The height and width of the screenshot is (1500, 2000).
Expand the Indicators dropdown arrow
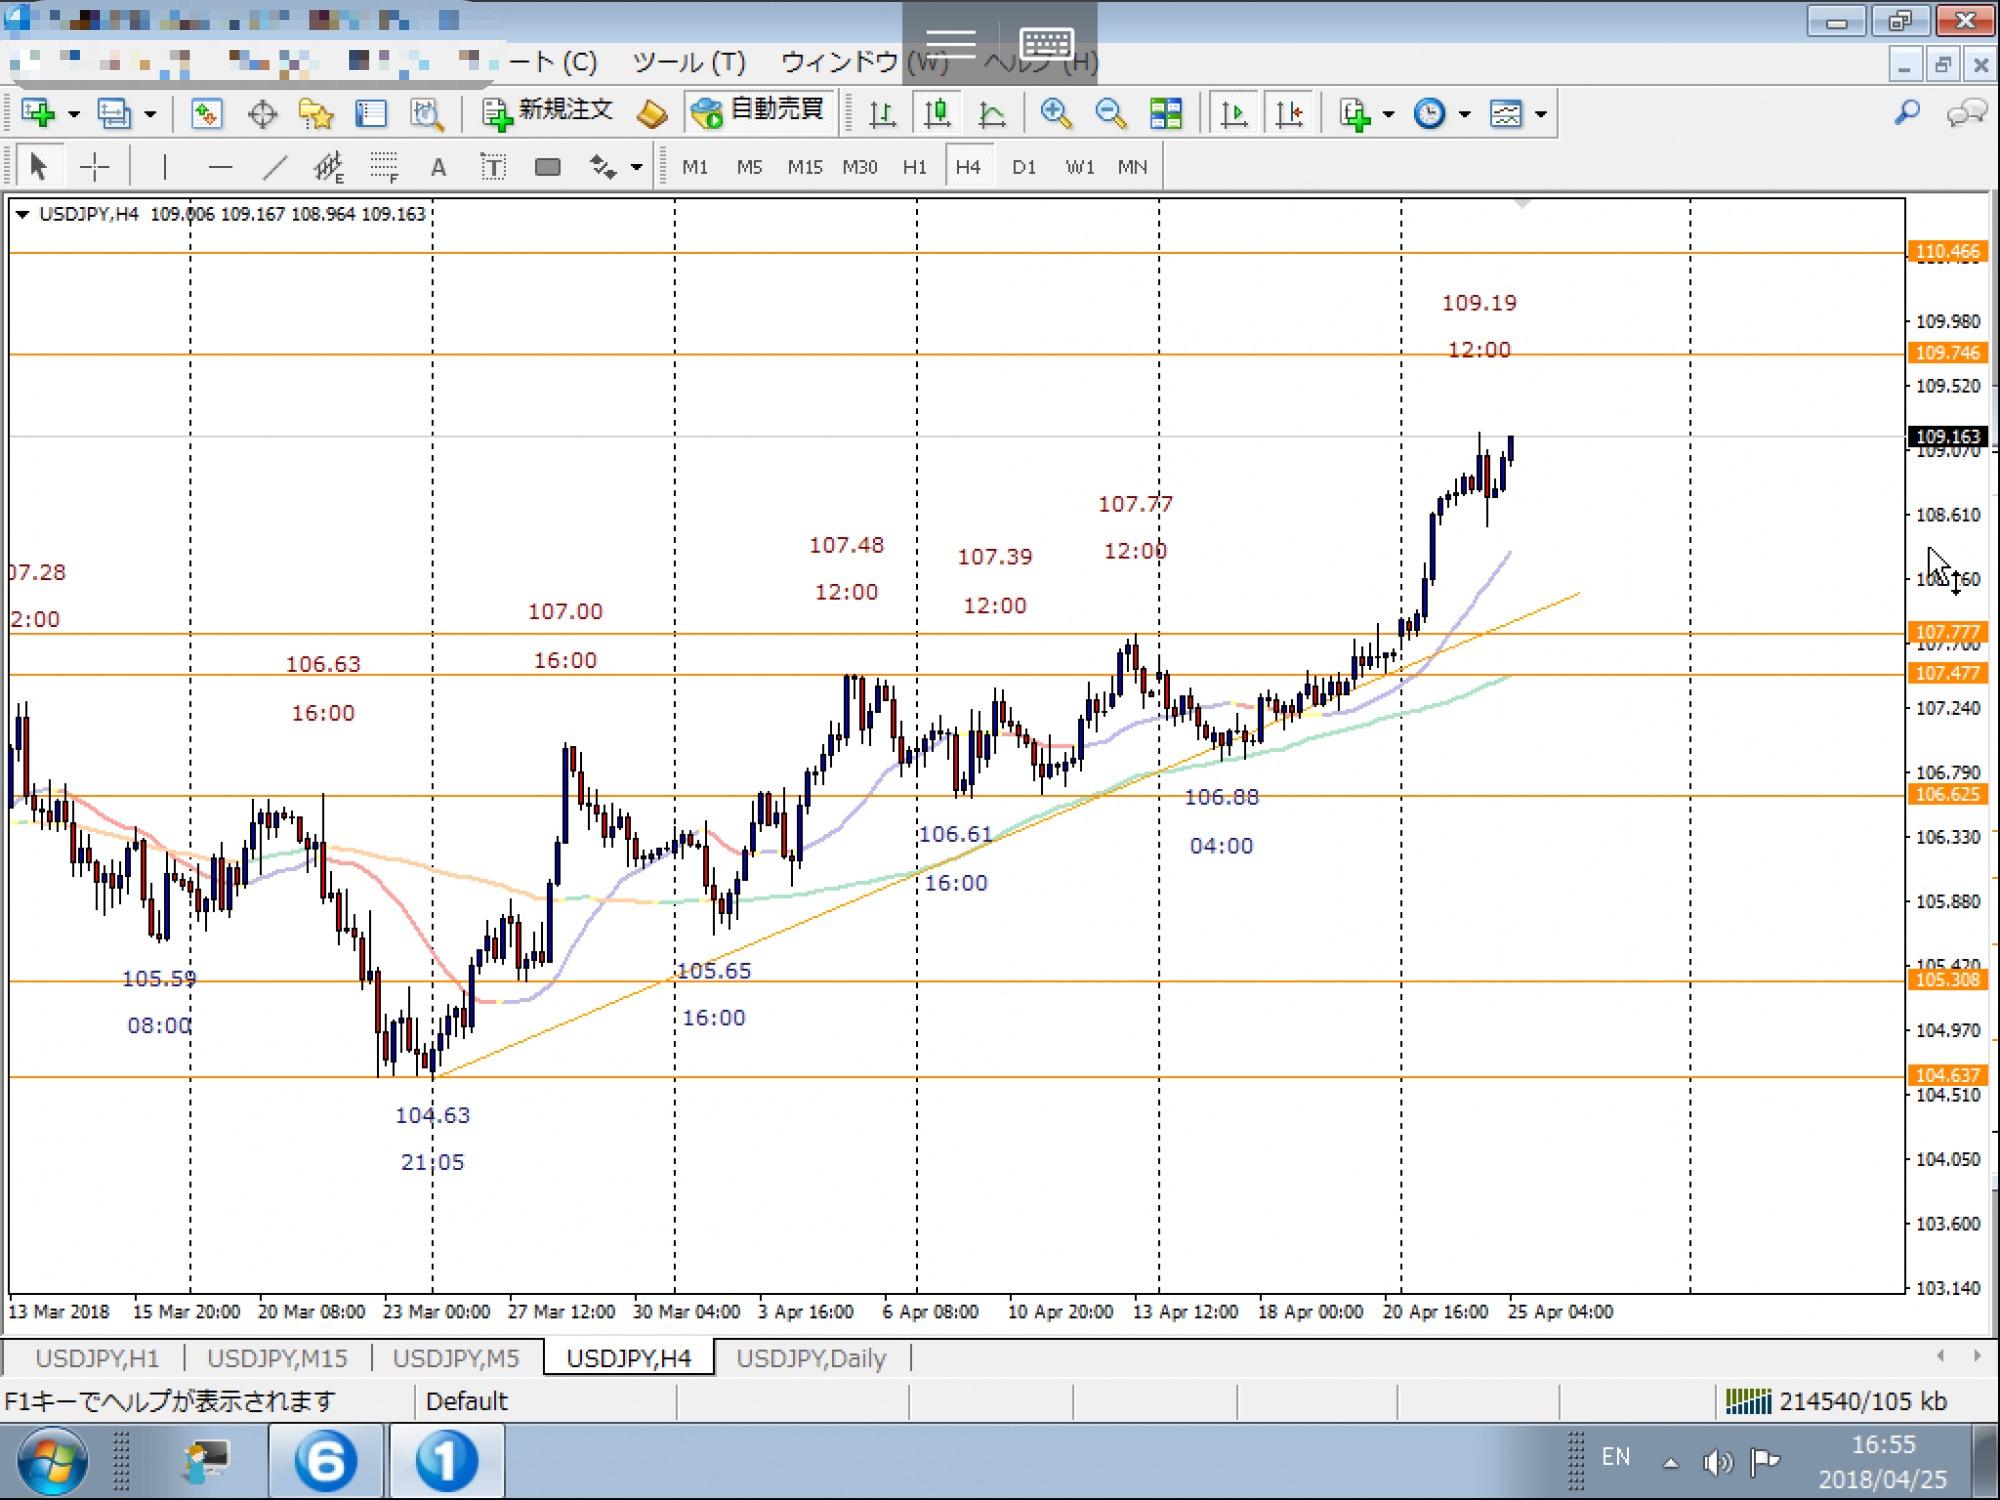click(1388, 114)
